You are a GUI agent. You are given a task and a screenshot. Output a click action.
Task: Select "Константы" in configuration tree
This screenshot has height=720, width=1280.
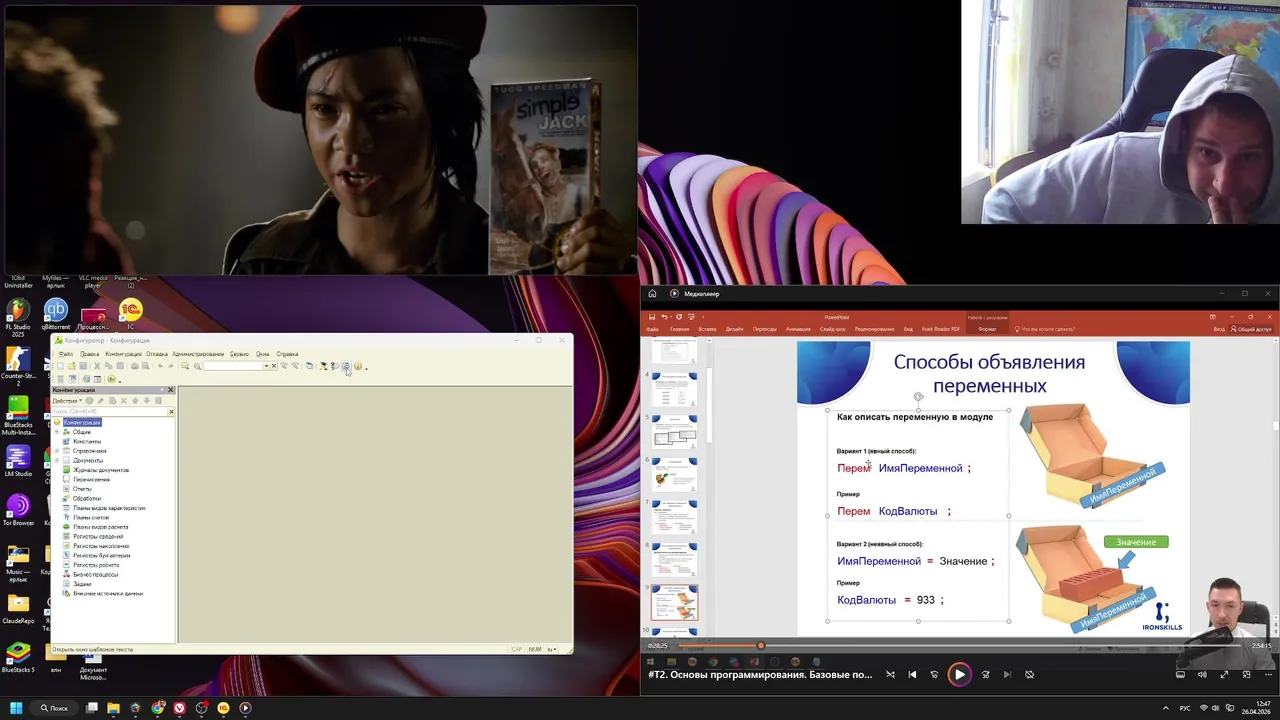[87, 441]
